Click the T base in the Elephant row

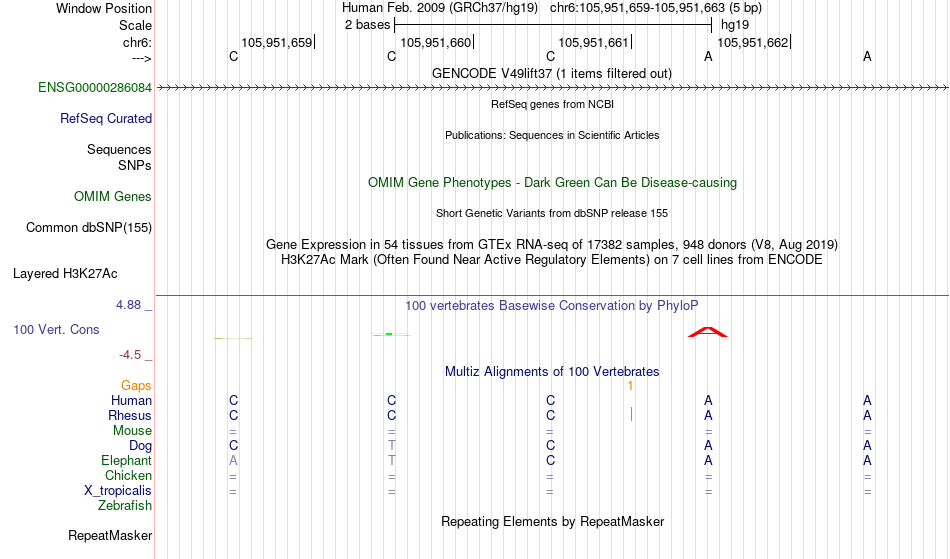[391, 460]
